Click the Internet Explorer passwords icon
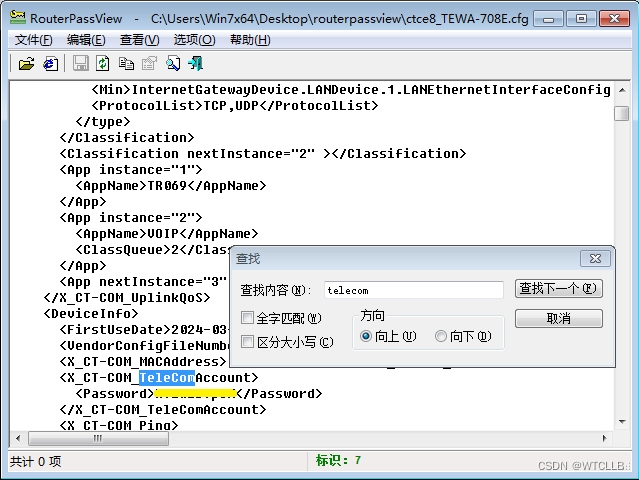The image size is (639, 480). pyautogui.click(x=51, y=64)
